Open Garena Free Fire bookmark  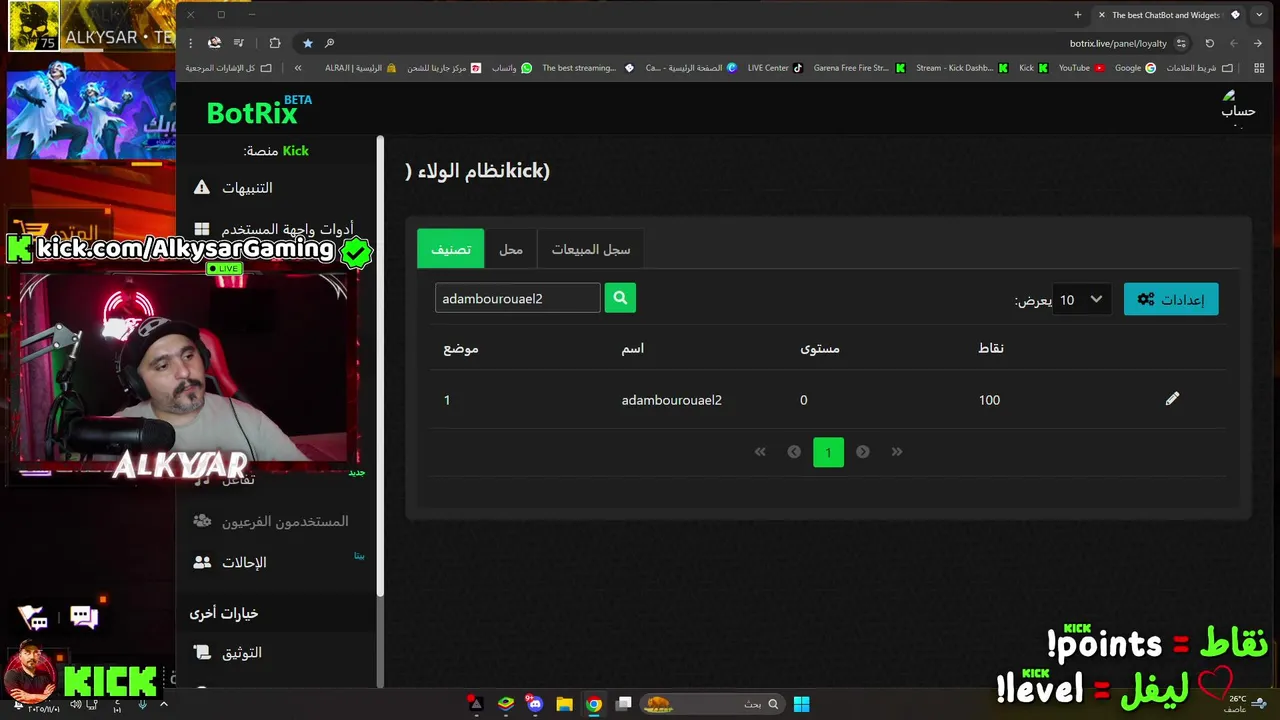[x=859, y=68]
